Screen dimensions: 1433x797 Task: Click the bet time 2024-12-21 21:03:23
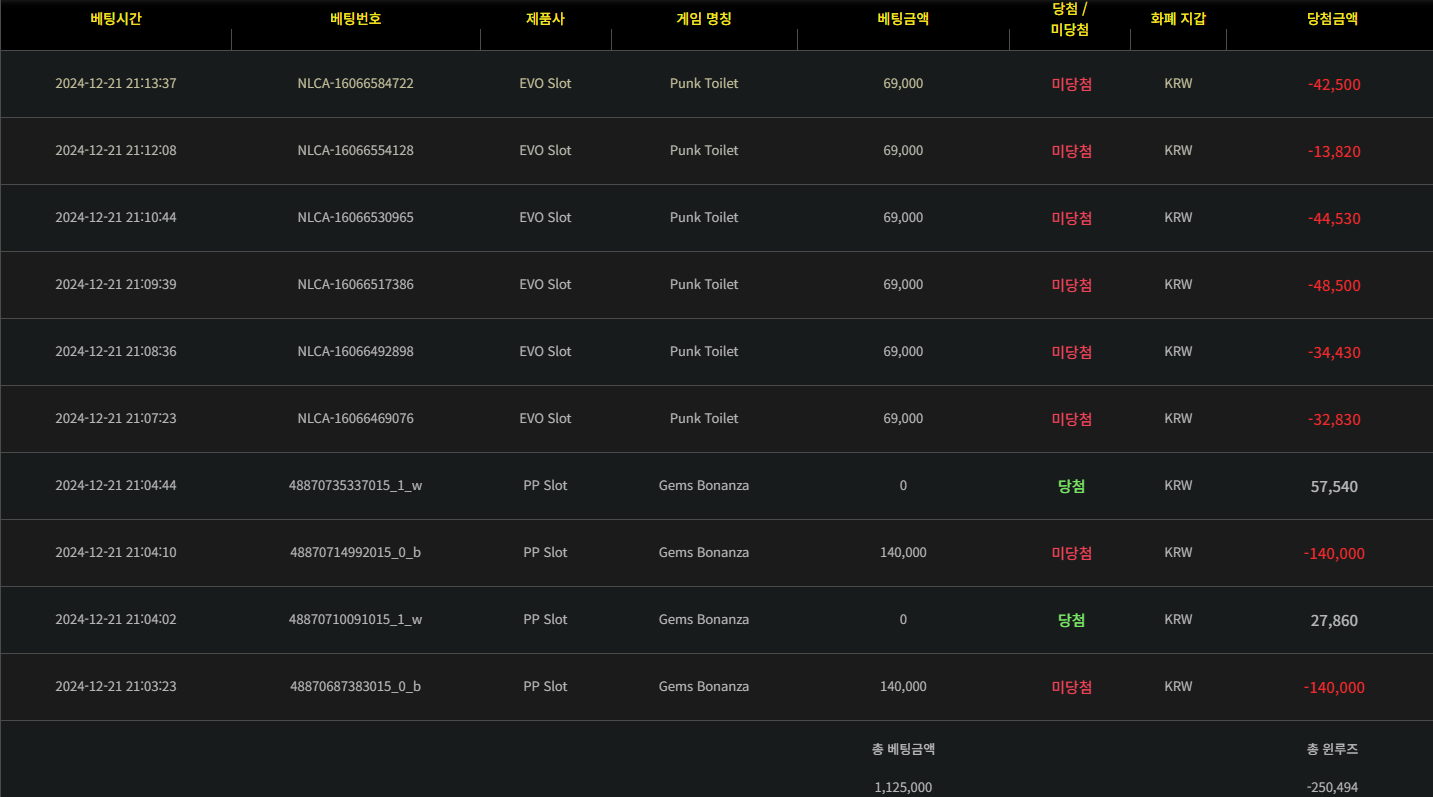(116, 687)
